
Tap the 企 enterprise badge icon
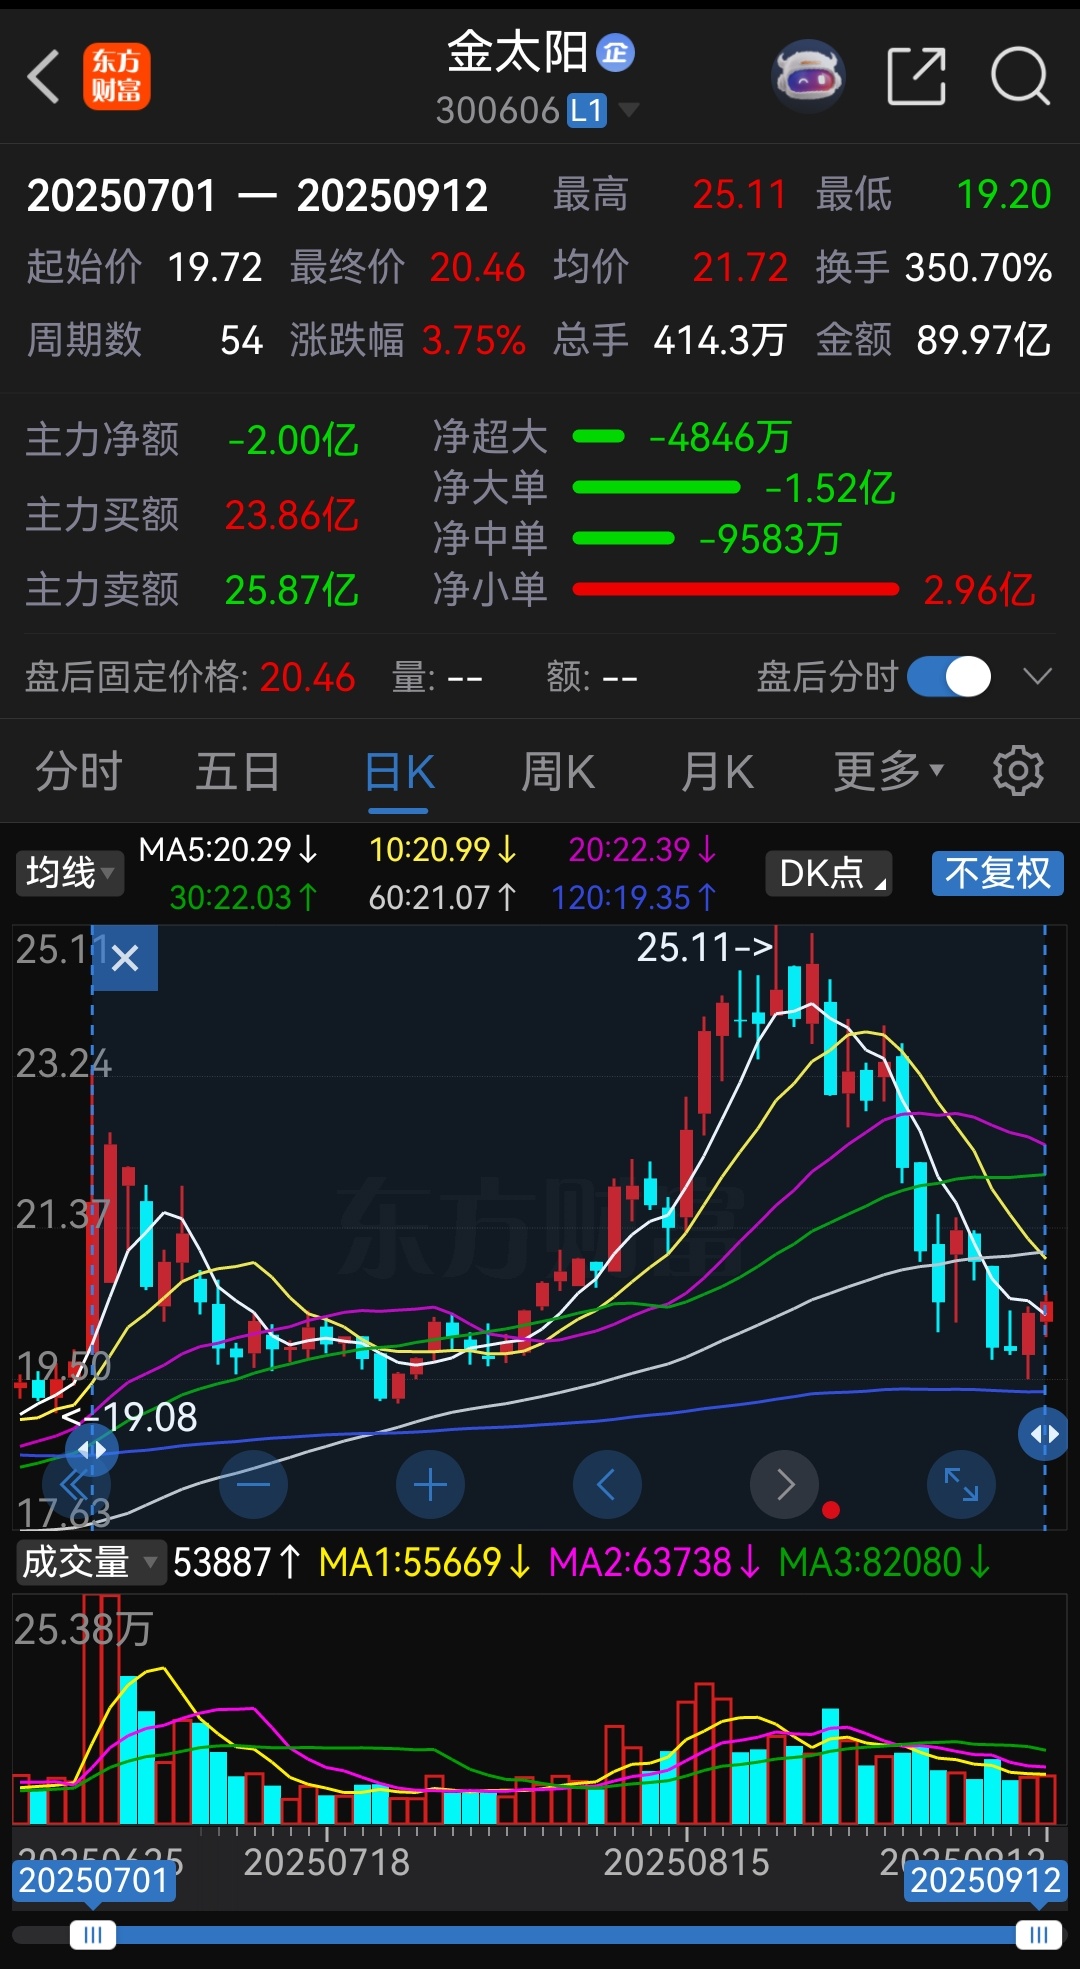[615, 52]
